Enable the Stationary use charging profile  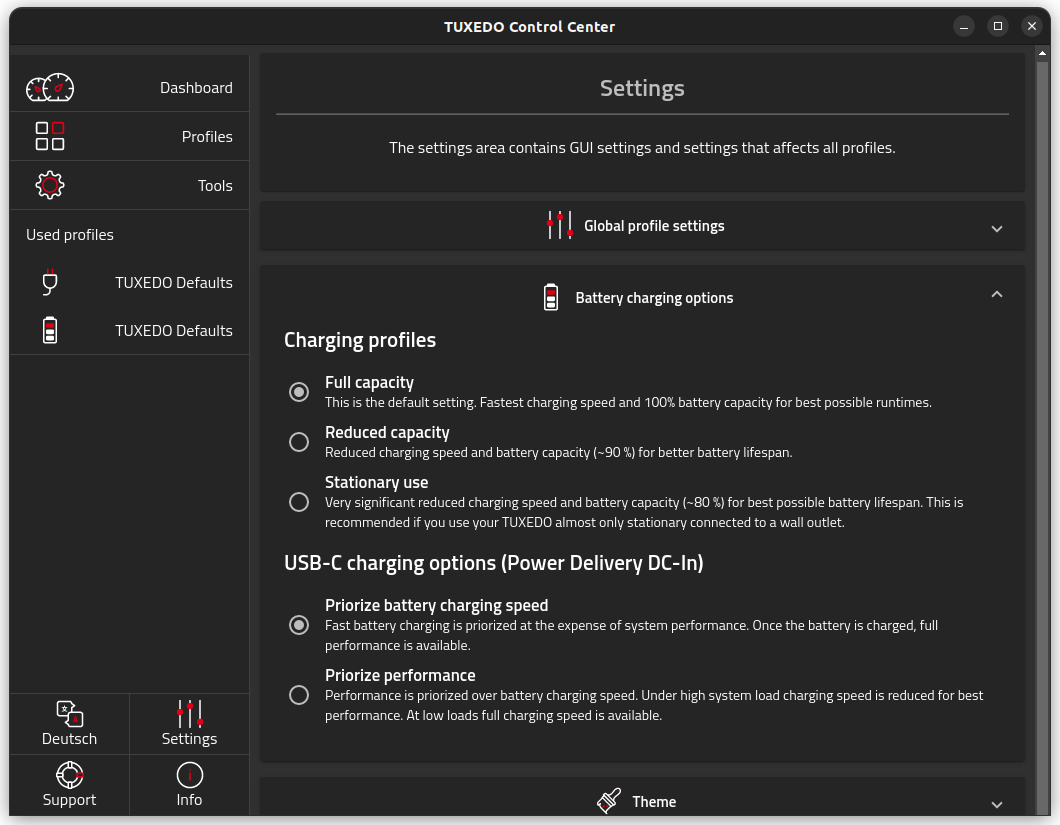(299, 502)
